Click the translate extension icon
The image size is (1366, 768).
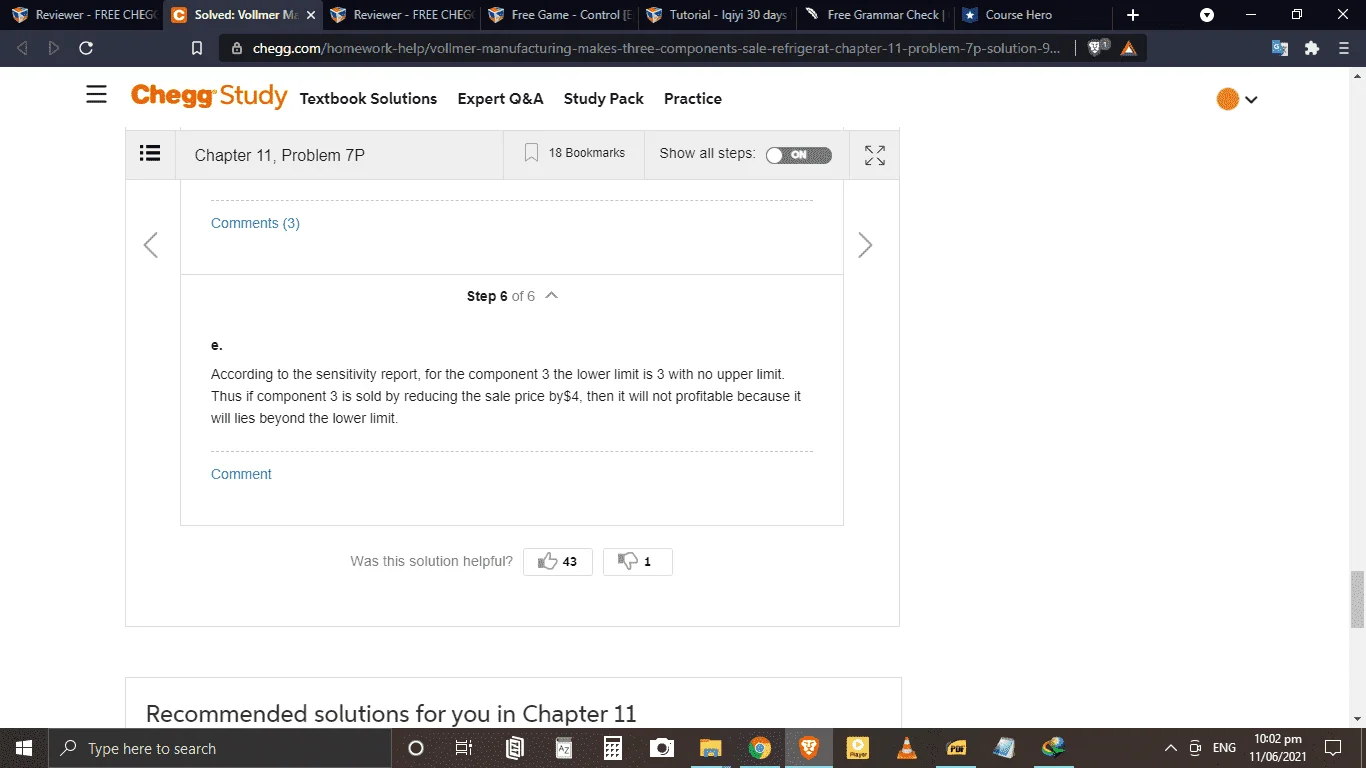(1280, 48)
